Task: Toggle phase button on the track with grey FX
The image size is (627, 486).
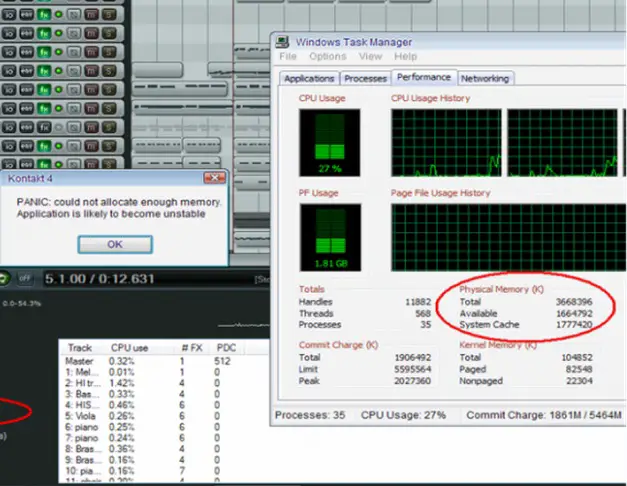Action: click(74, 127)
